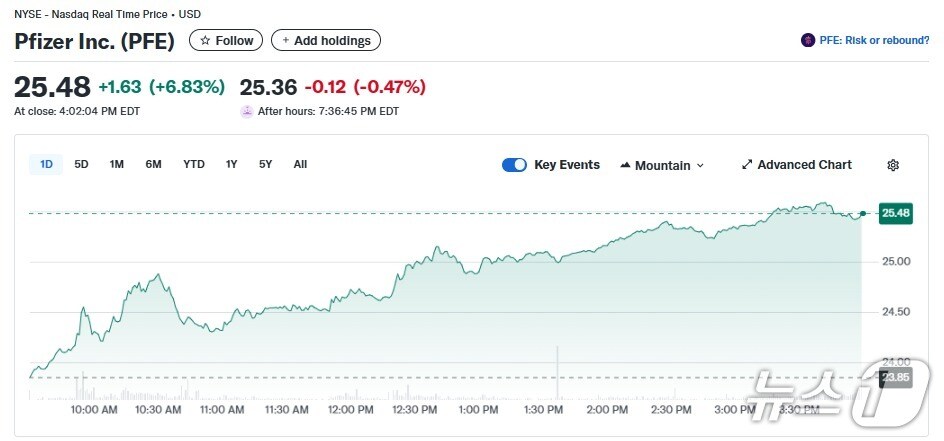Screen dimensions: 944x441
Task: Toggle Key Events switch off
Action: [x=514, y=165]
